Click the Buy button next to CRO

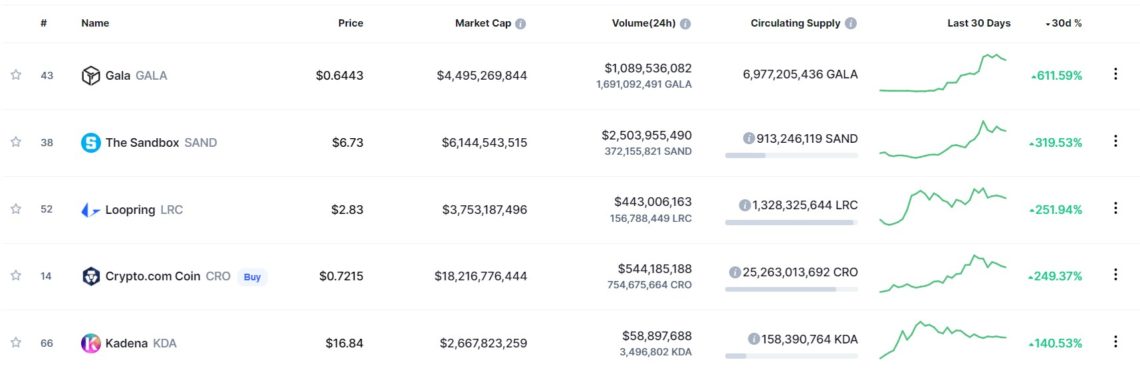click(x=252, y=276)
